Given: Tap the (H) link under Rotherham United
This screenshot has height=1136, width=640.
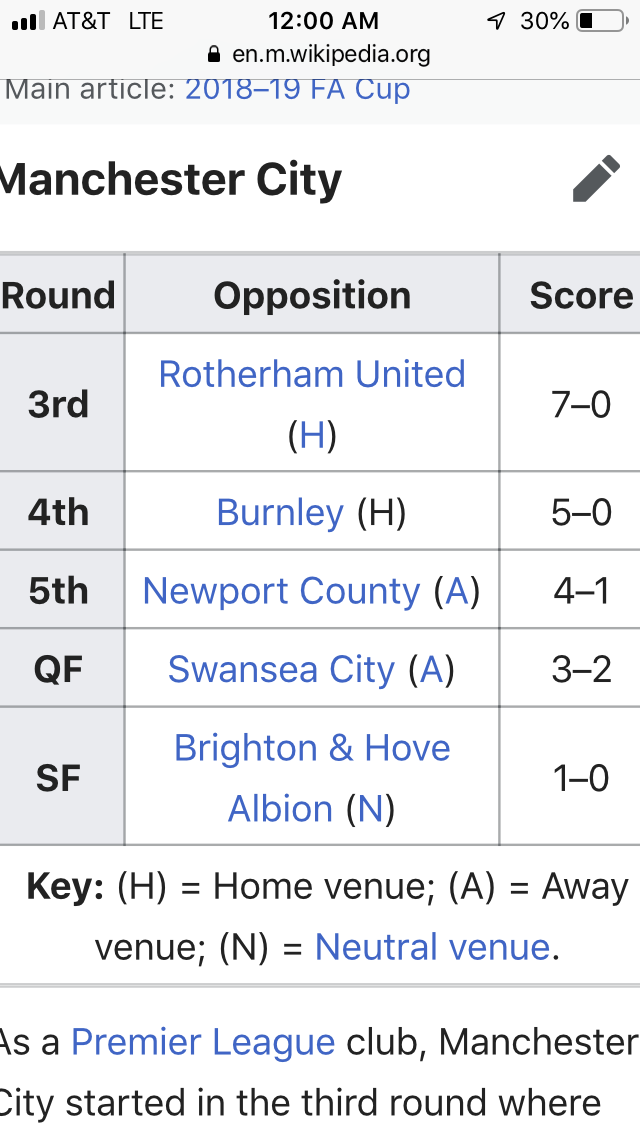Looking at the screenshot, I should (312, 436).
